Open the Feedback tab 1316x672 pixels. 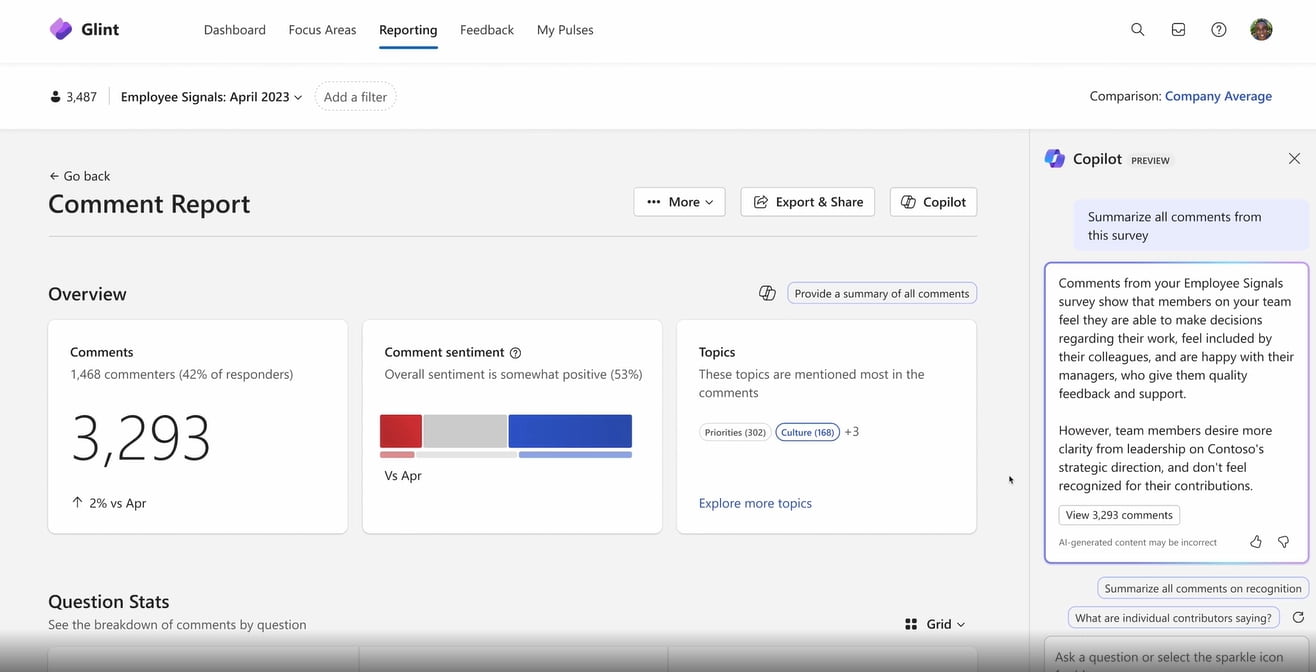[487, 30]
